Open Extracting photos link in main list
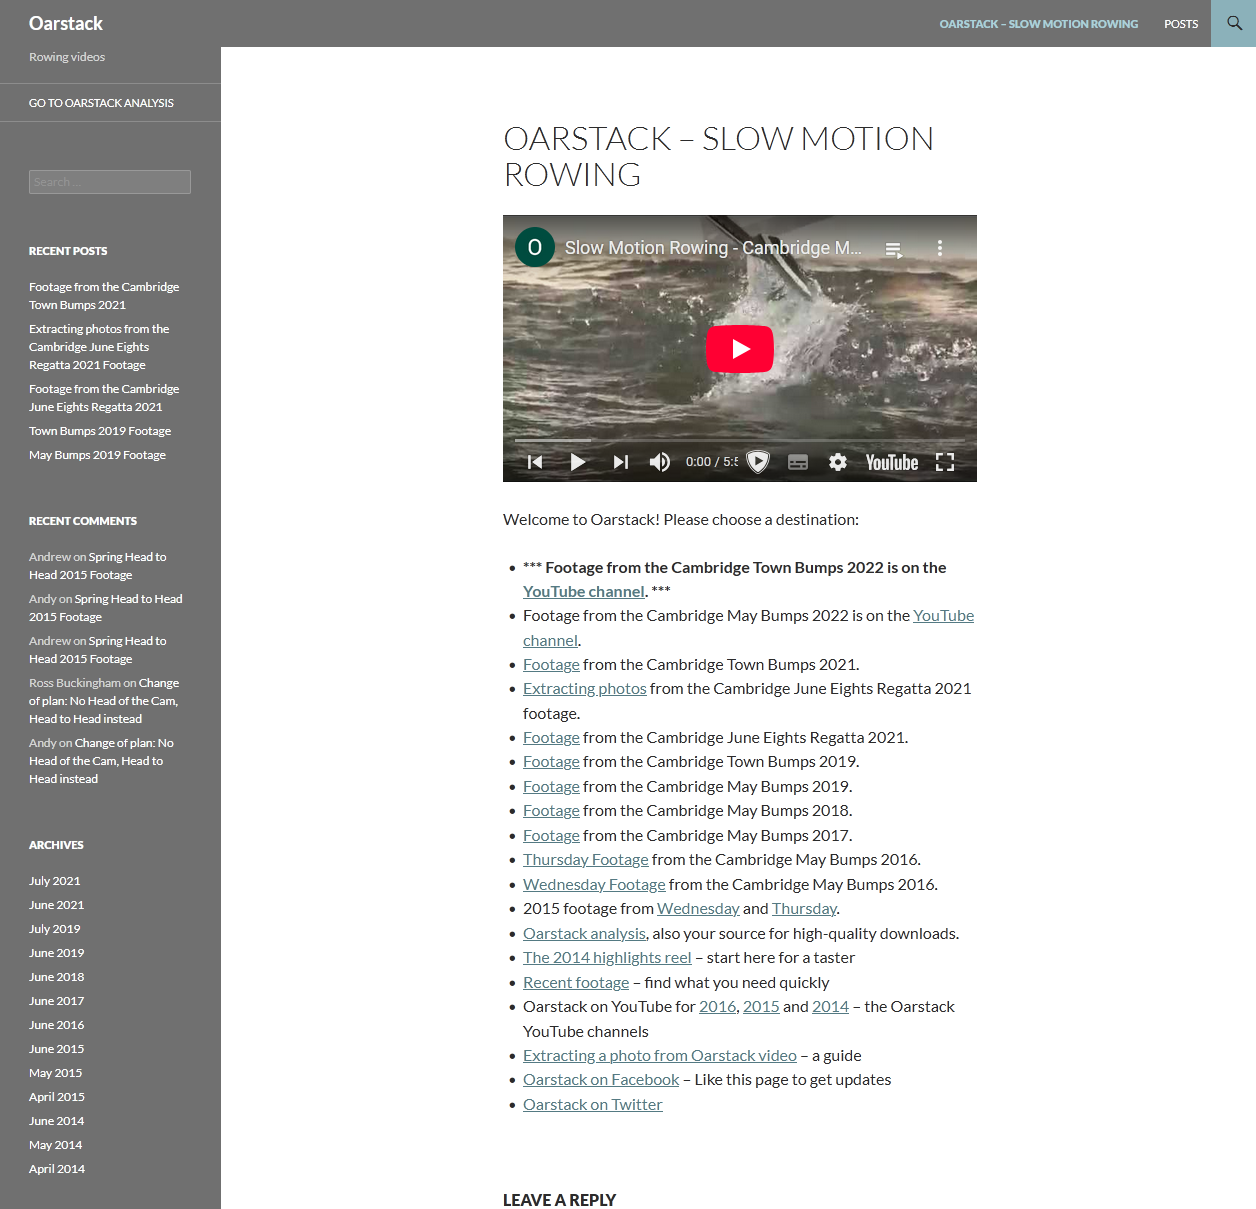Image resolution: width=1256 pixels, height=1209 pixels. [x=585, y=689]
